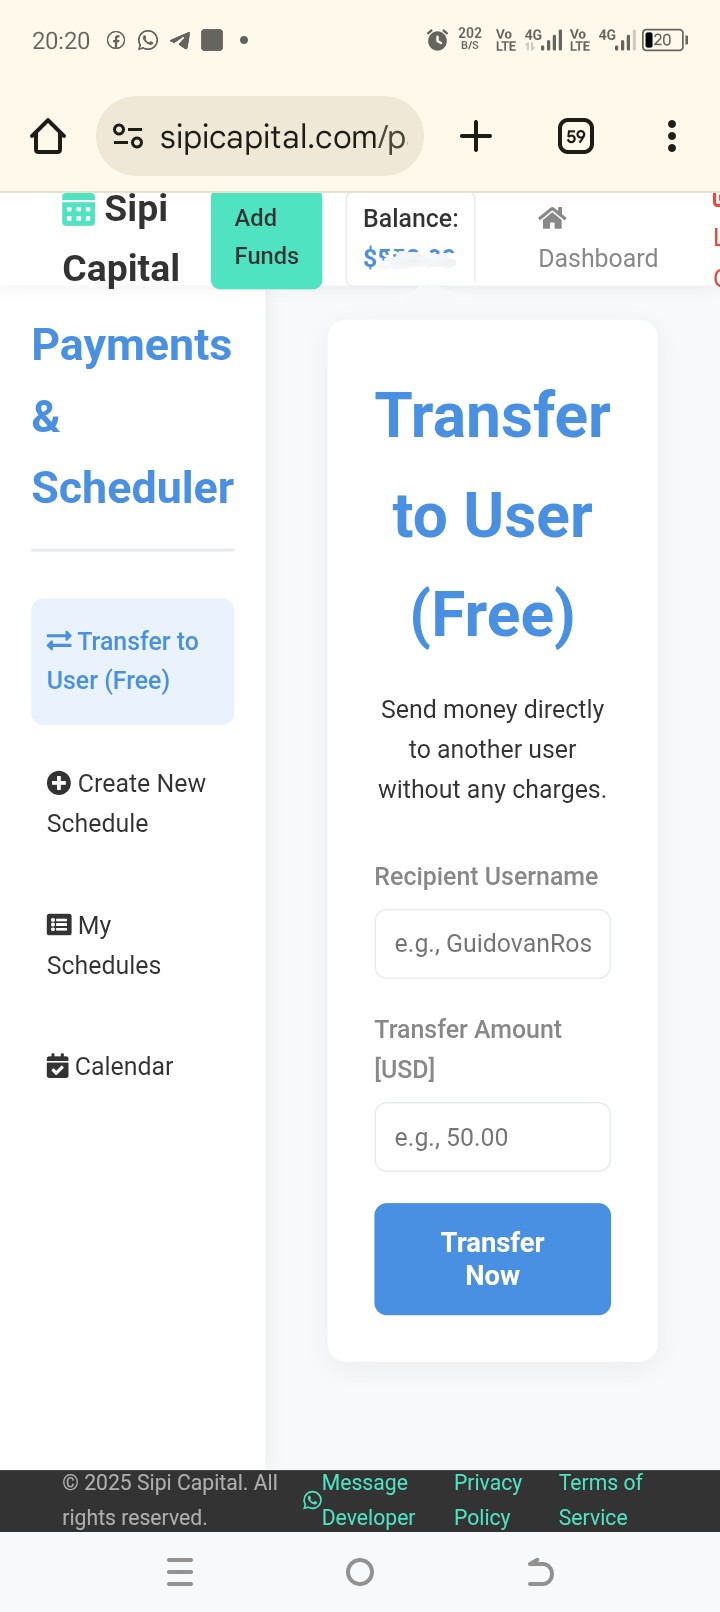The width and height of the screenshot is (720, 1612).
Task: Open the Terms of Service link
Action: [600, 1500]
